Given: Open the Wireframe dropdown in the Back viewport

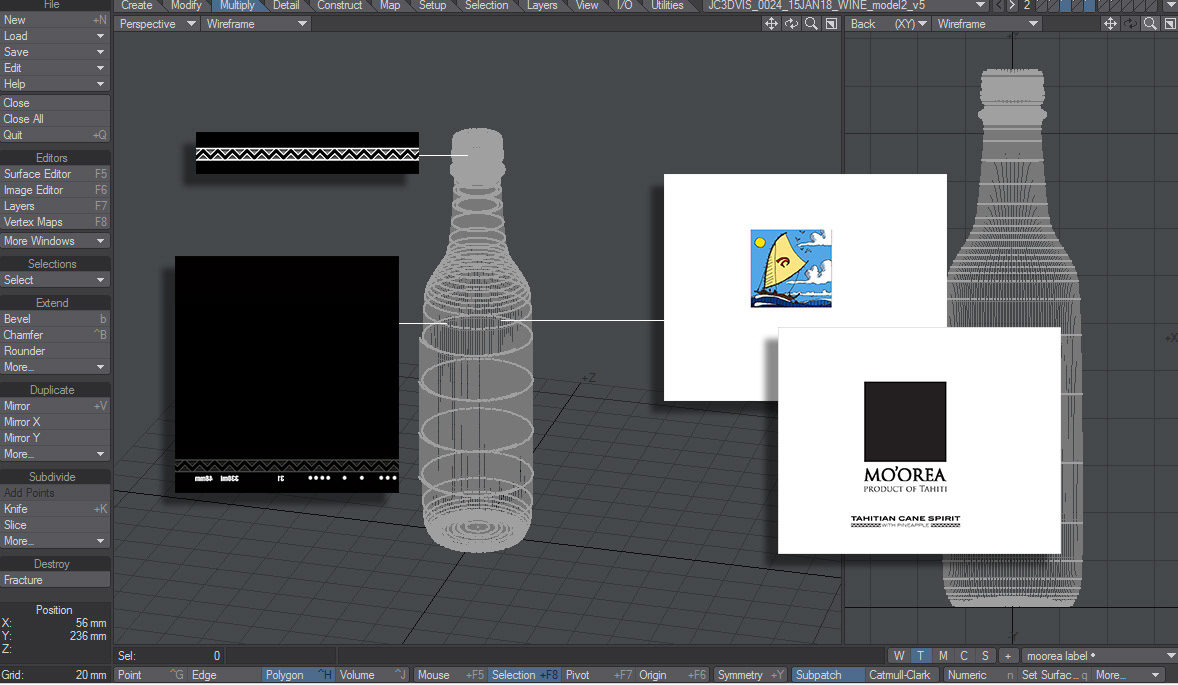Looking at the screenshot, I should tap(987, 24).
